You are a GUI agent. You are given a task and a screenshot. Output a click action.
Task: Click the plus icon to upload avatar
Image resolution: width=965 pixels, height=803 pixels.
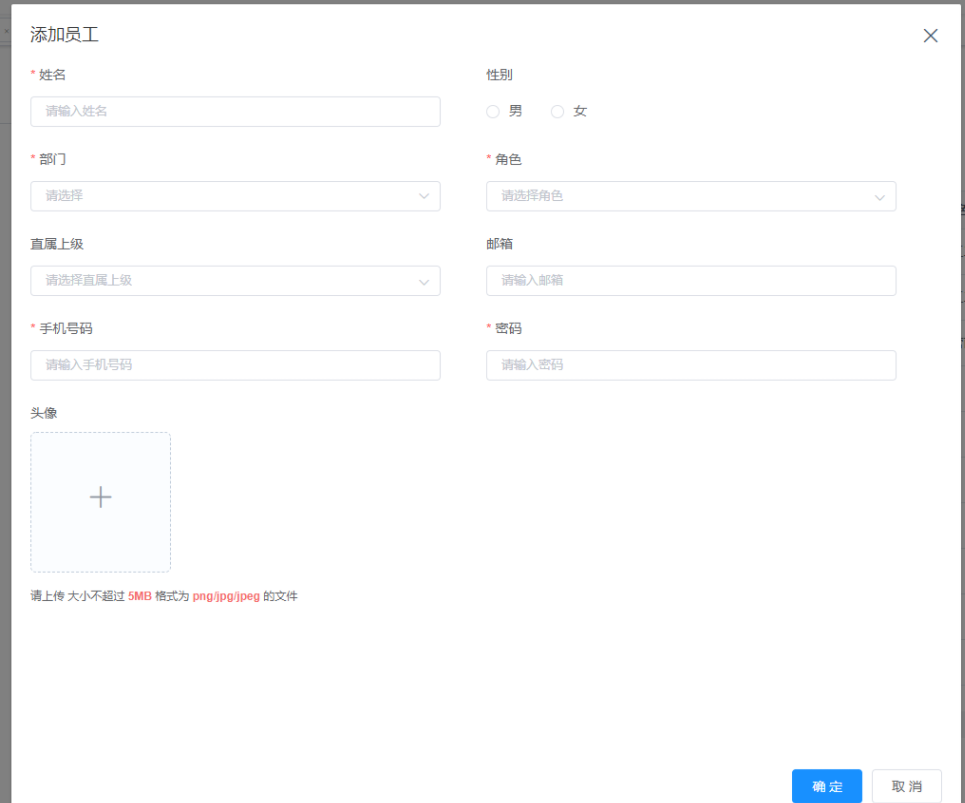click(x=100, y=497)
